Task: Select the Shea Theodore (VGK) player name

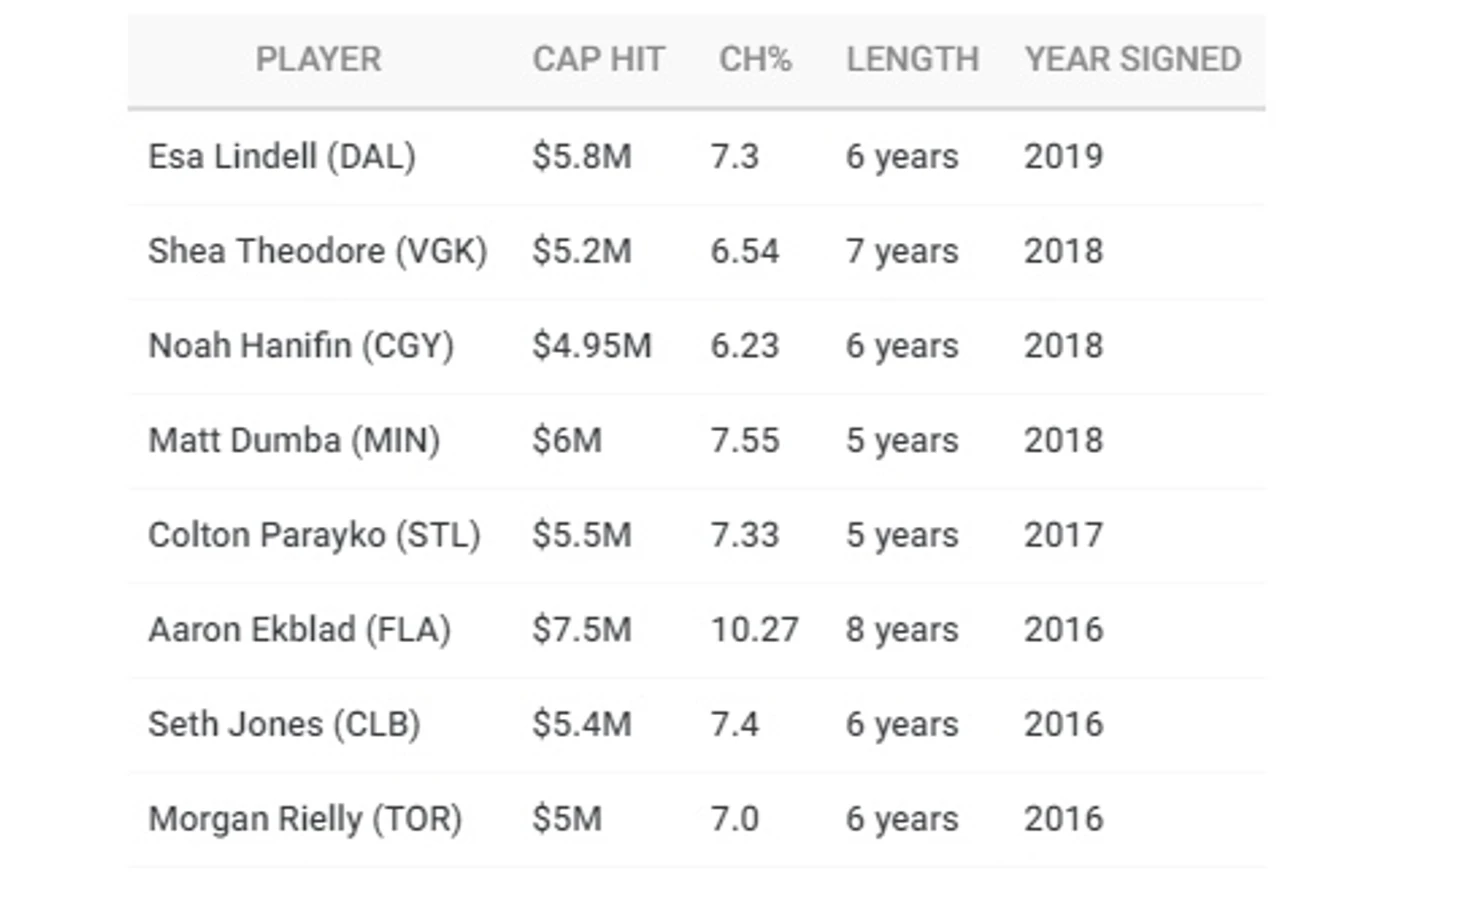Action: tap(318, 251)
